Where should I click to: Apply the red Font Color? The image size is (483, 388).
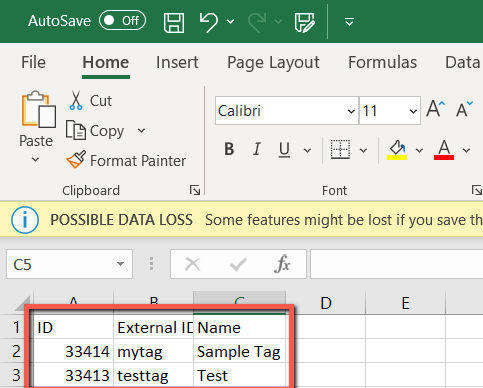click(444, 150)
